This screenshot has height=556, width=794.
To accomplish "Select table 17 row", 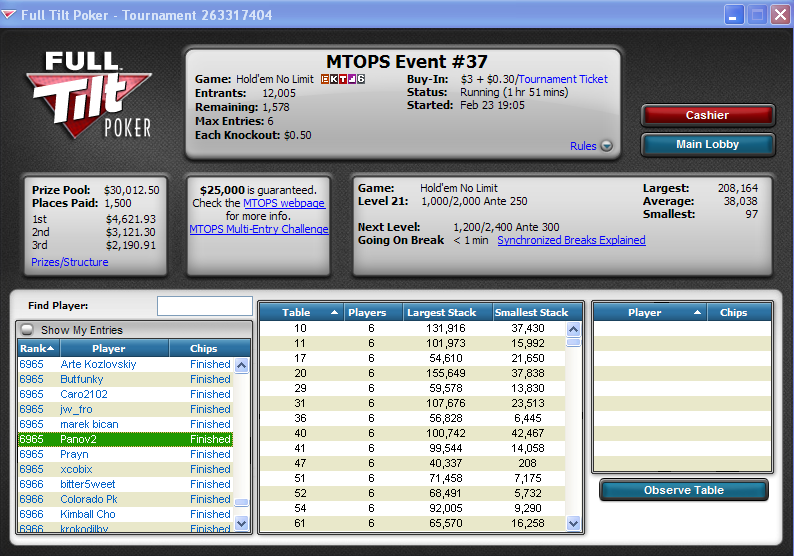I will click(413, 358).
